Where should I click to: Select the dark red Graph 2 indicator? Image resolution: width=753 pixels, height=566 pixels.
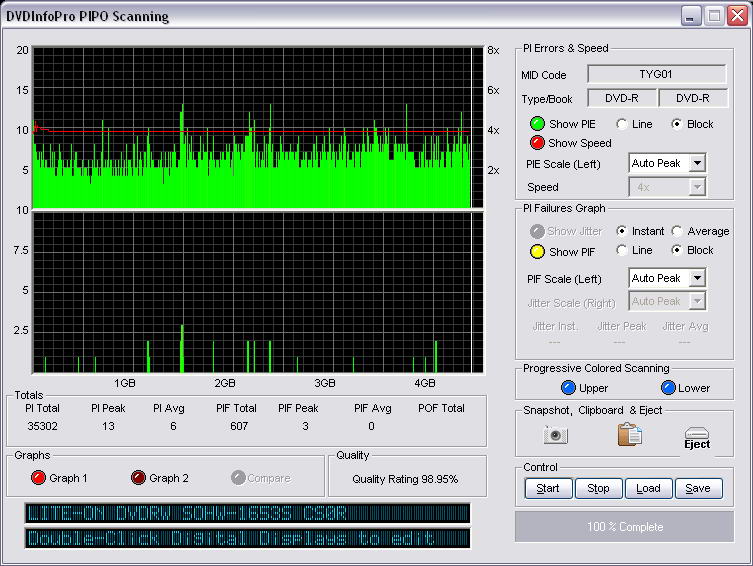click(x=139, y=478)
